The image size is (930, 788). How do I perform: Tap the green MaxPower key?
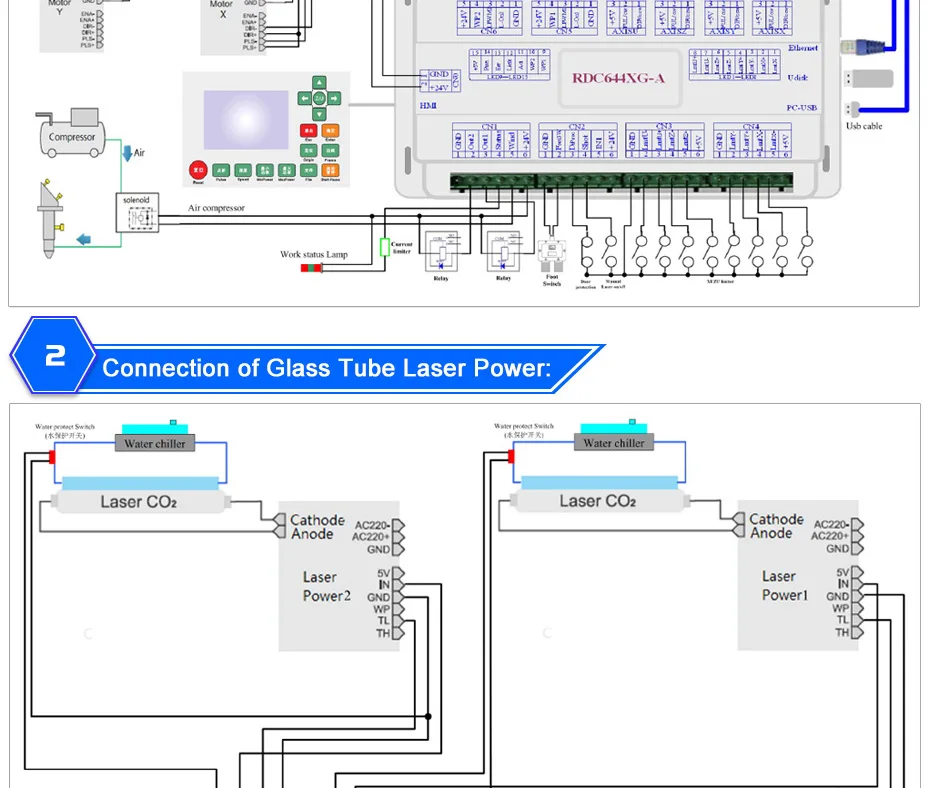(286, 171)
